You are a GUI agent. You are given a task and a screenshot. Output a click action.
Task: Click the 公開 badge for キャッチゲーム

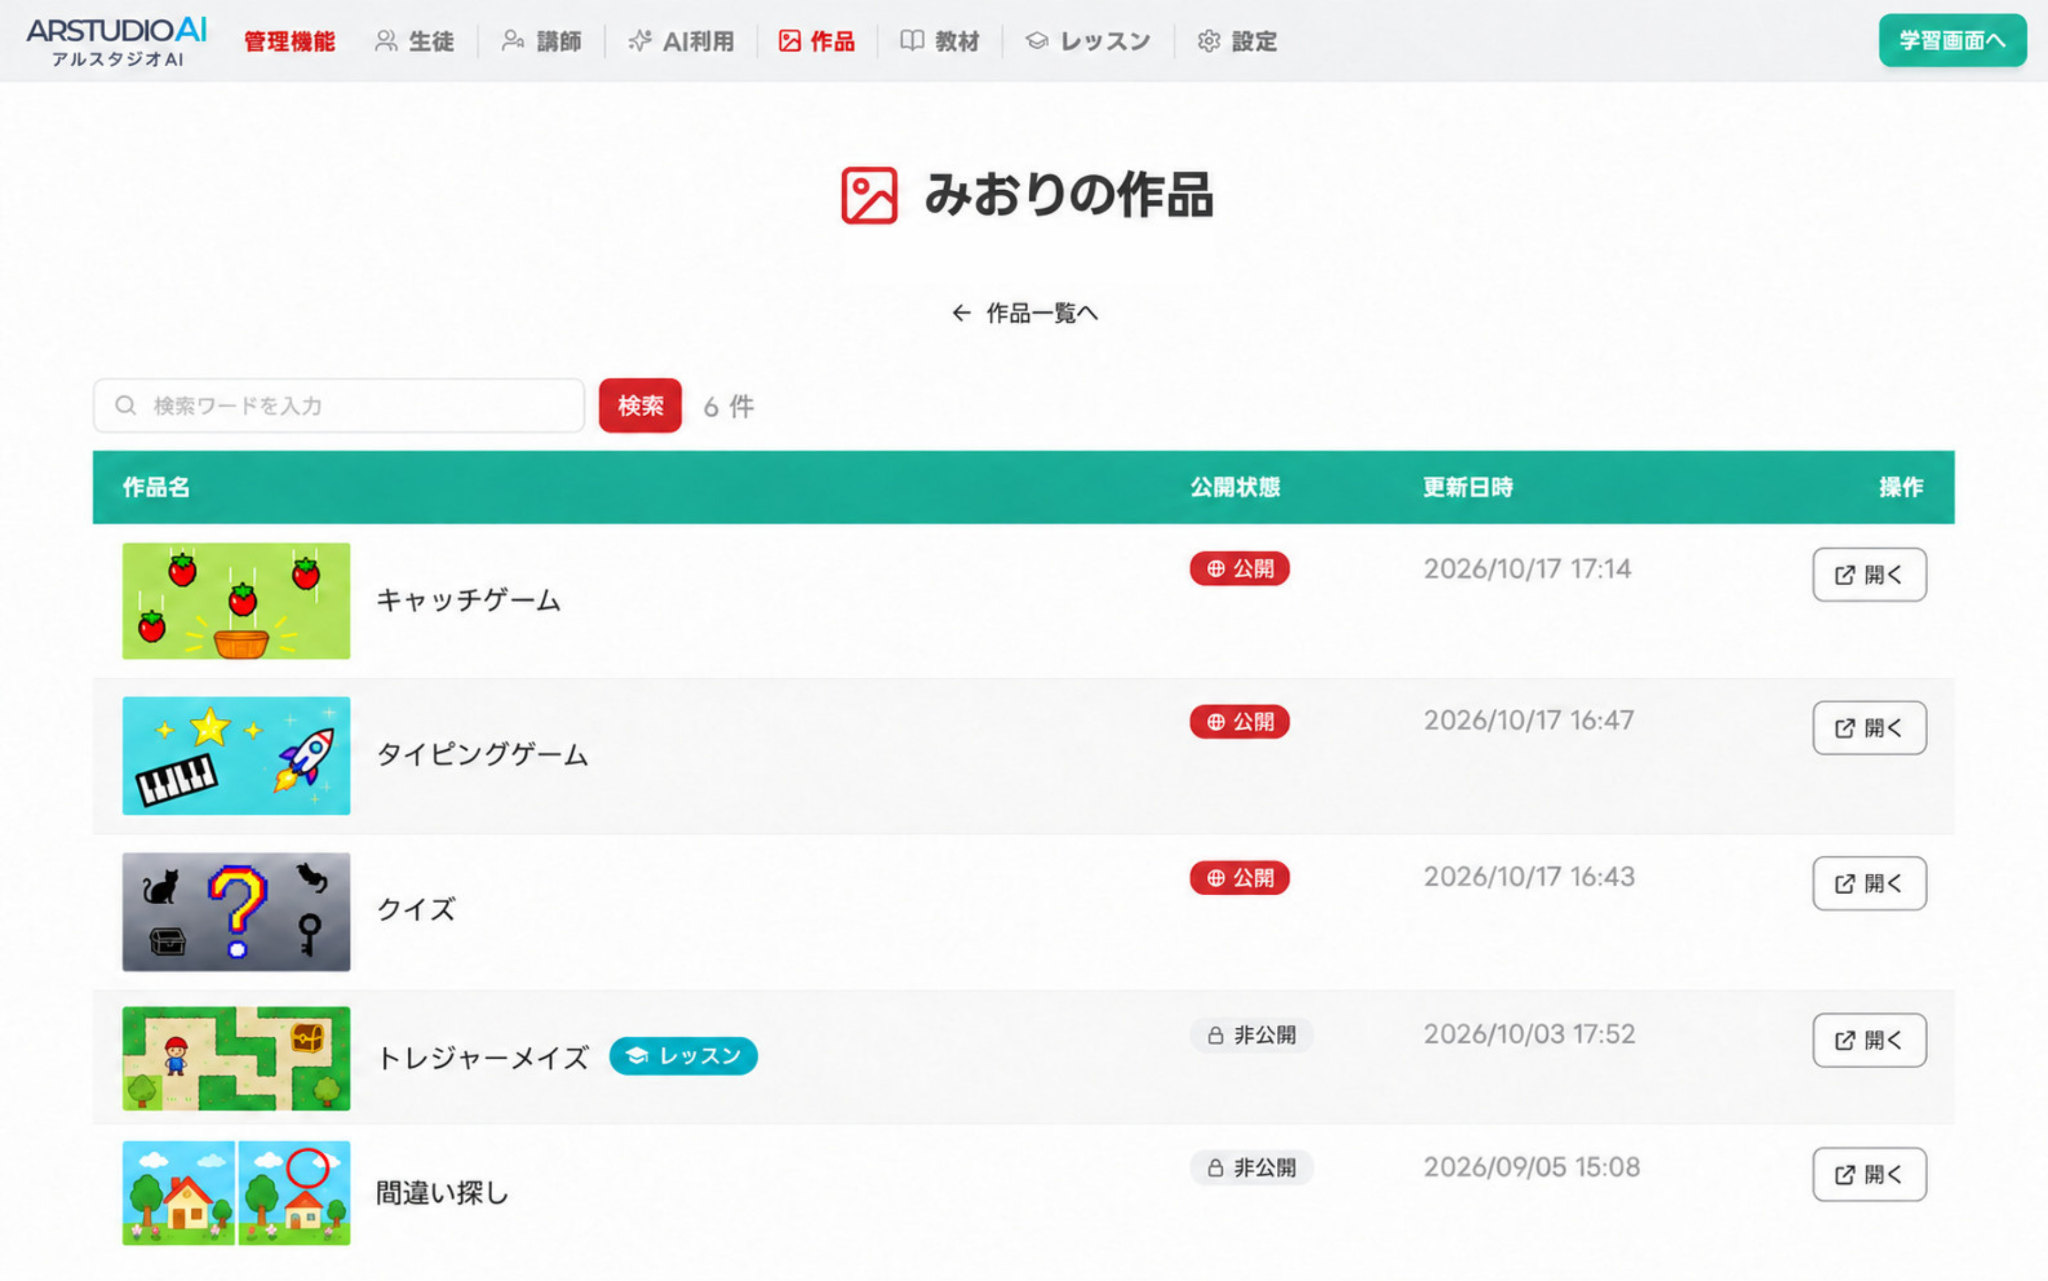[1239, 568]
